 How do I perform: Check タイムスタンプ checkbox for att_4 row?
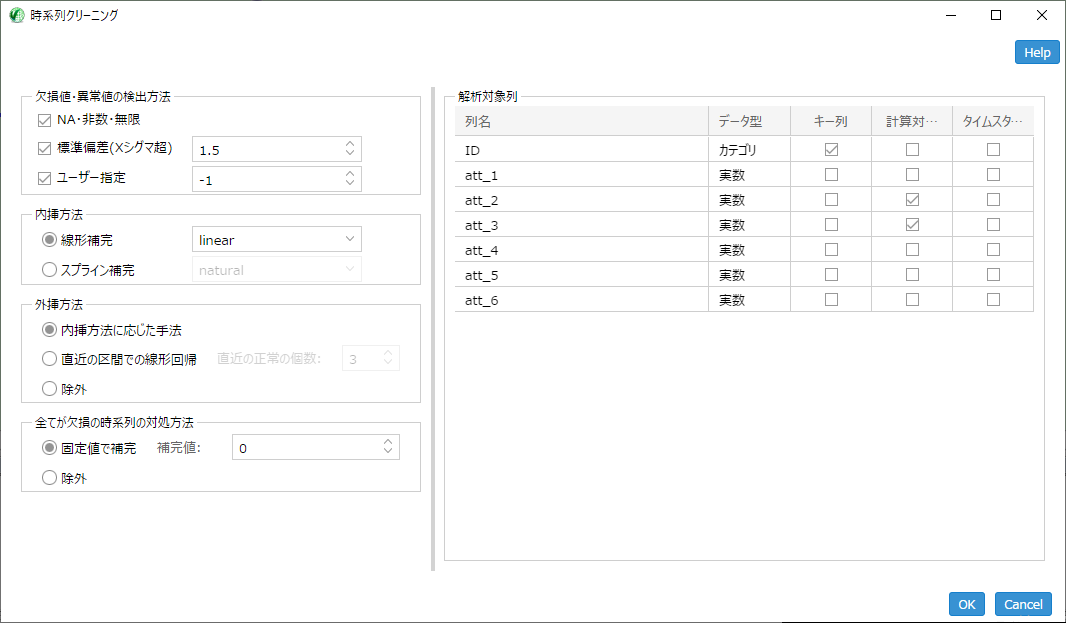(x=993, y=250)
